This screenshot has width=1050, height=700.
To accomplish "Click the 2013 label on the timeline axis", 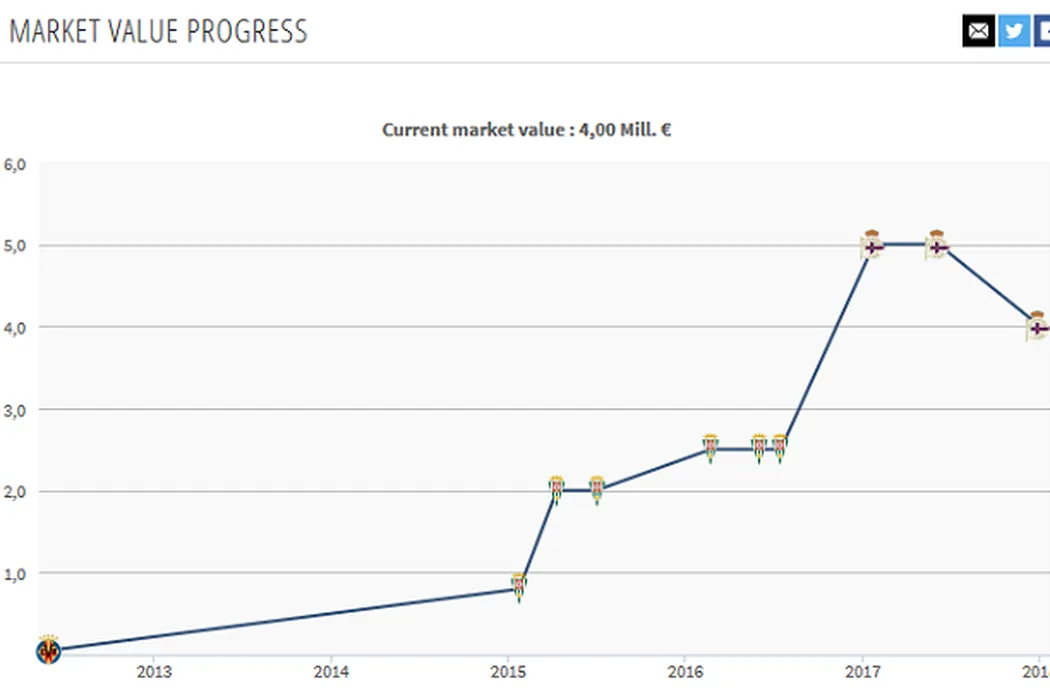I will tap(154, 670).
